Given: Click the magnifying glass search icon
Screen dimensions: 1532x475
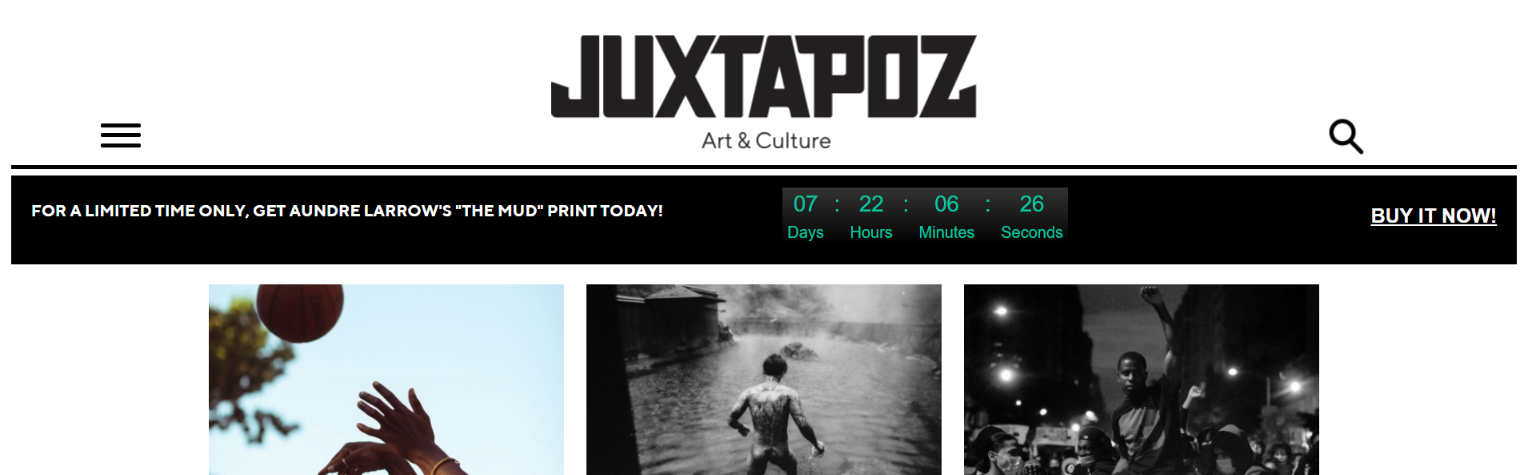Looking at the screenshot, I should 1346,137.
